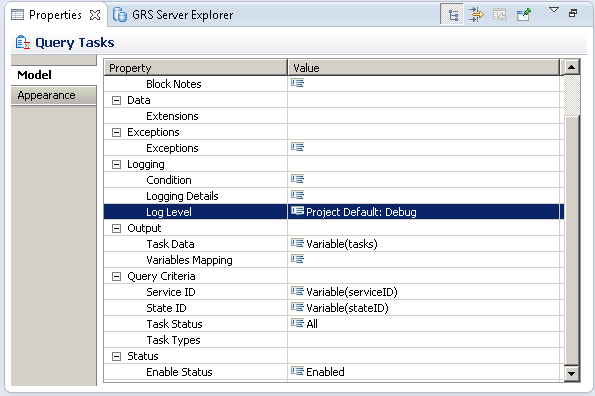Collapse the Exceptions category
Image resolution: width=595 pixels, height=396 pixels.
coord(116,132)
